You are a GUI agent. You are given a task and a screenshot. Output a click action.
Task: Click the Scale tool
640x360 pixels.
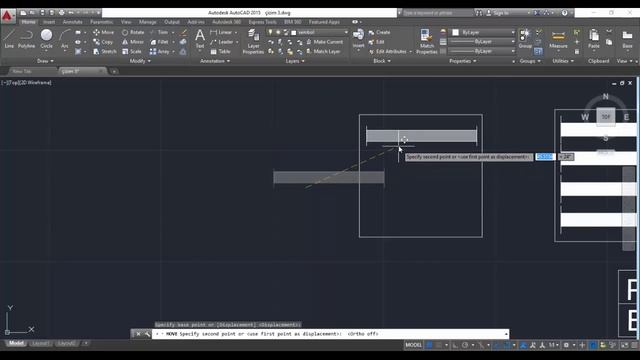tap(131, 52)
